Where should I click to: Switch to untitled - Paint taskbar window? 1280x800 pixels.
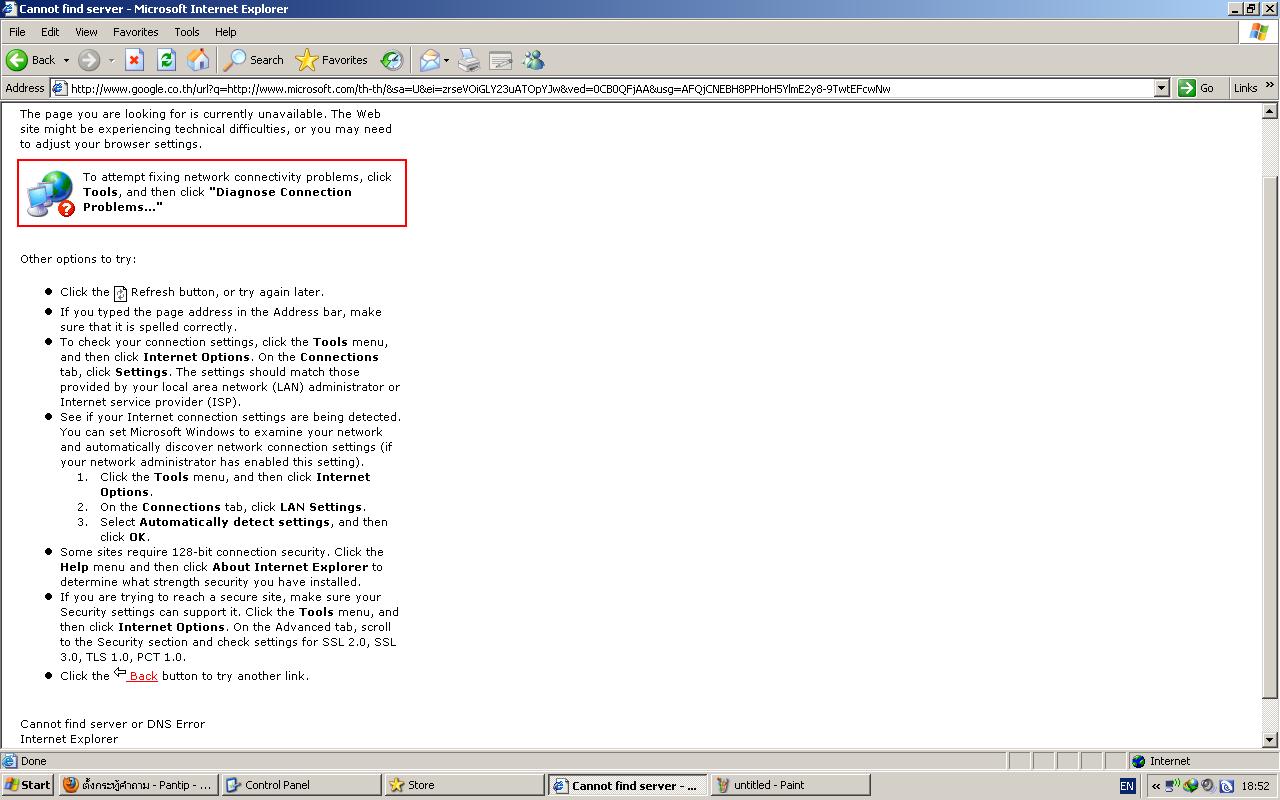coord(790,785)
